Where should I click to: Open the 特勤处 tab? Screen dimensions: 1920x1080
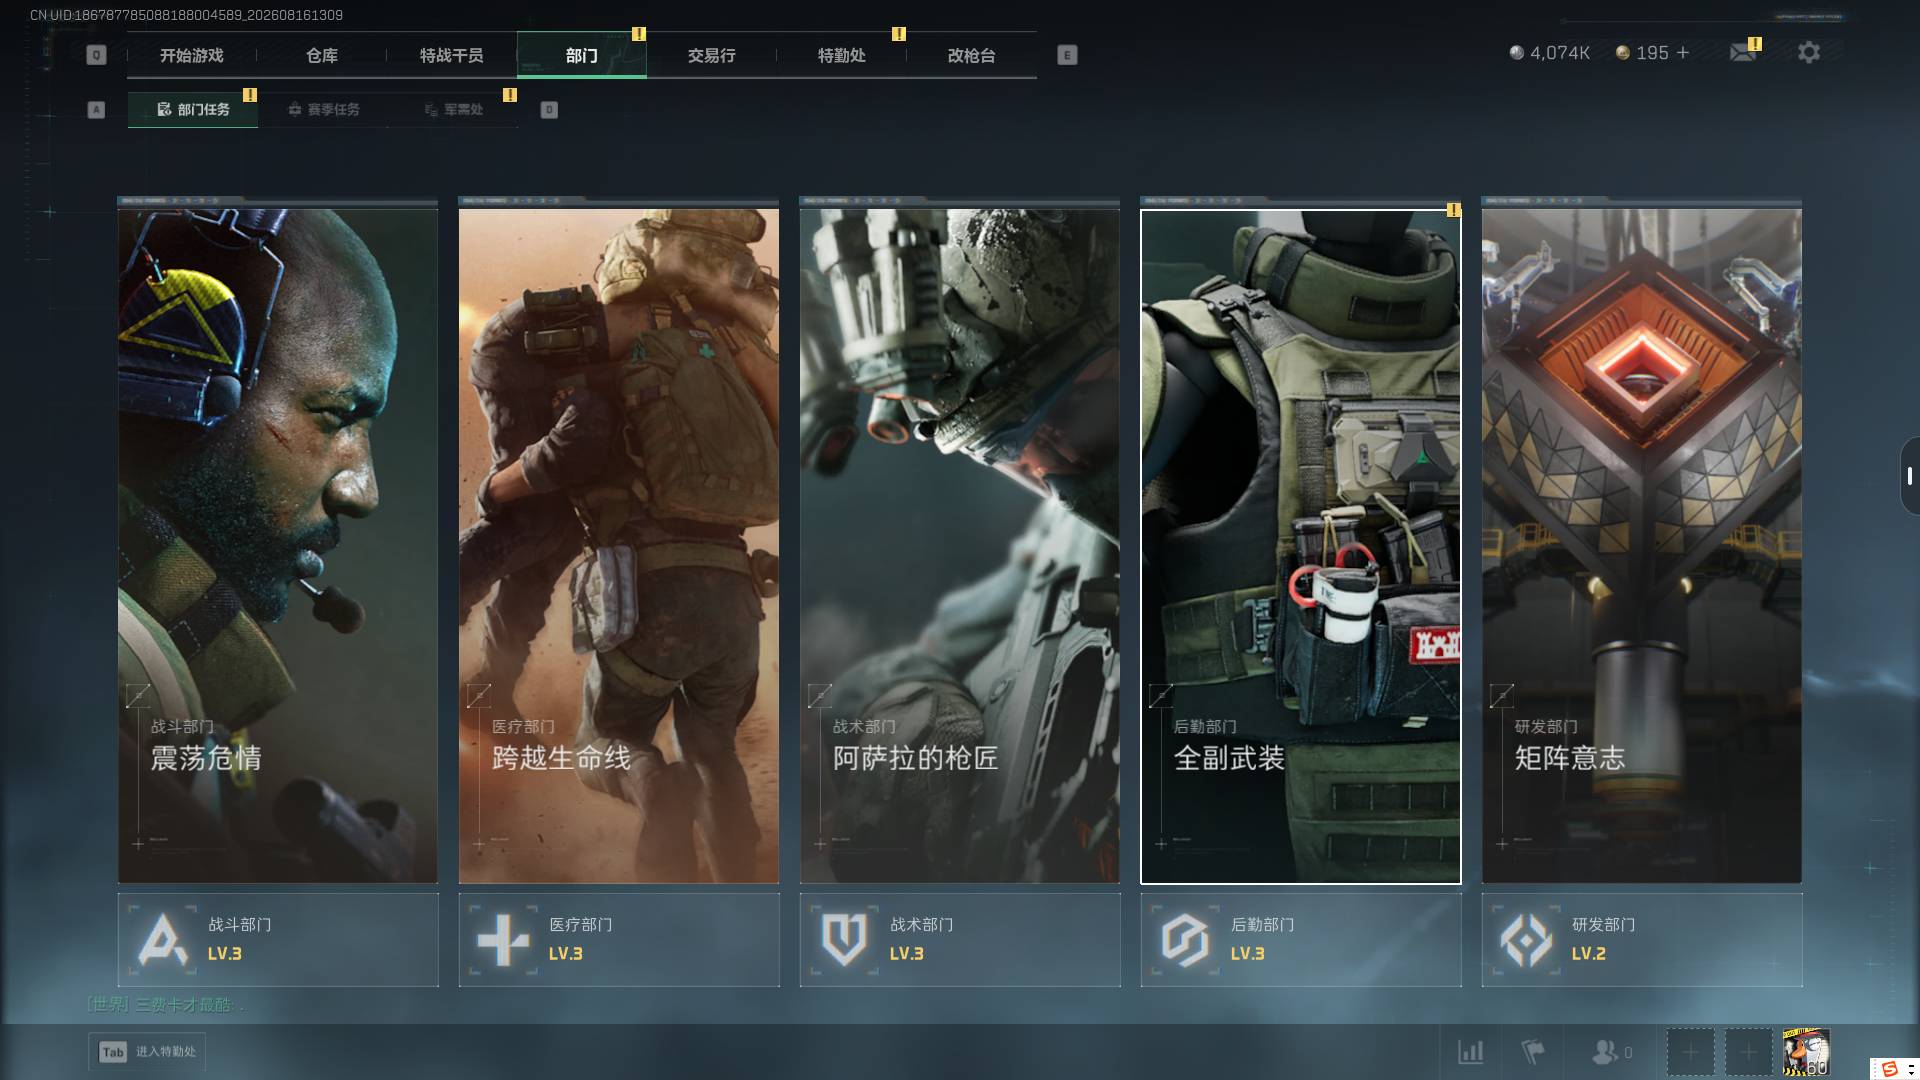[842, 55]
